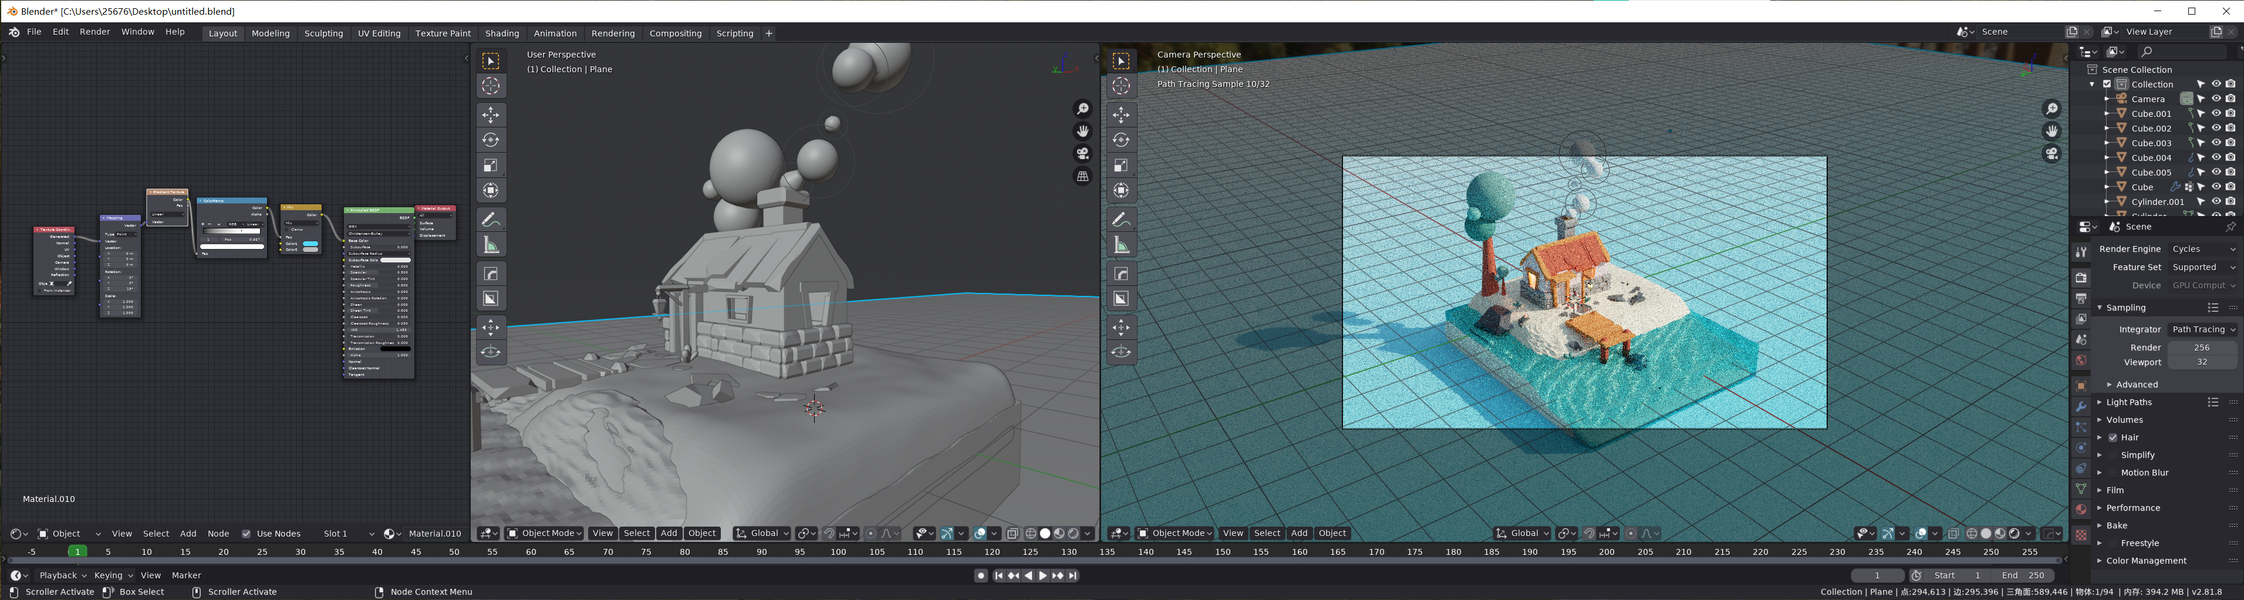Image resolution: width=2244 pixels, height=600 pixels.
Task: Uncheck the Collection exclude checkbox
Action: point(2107,85)
